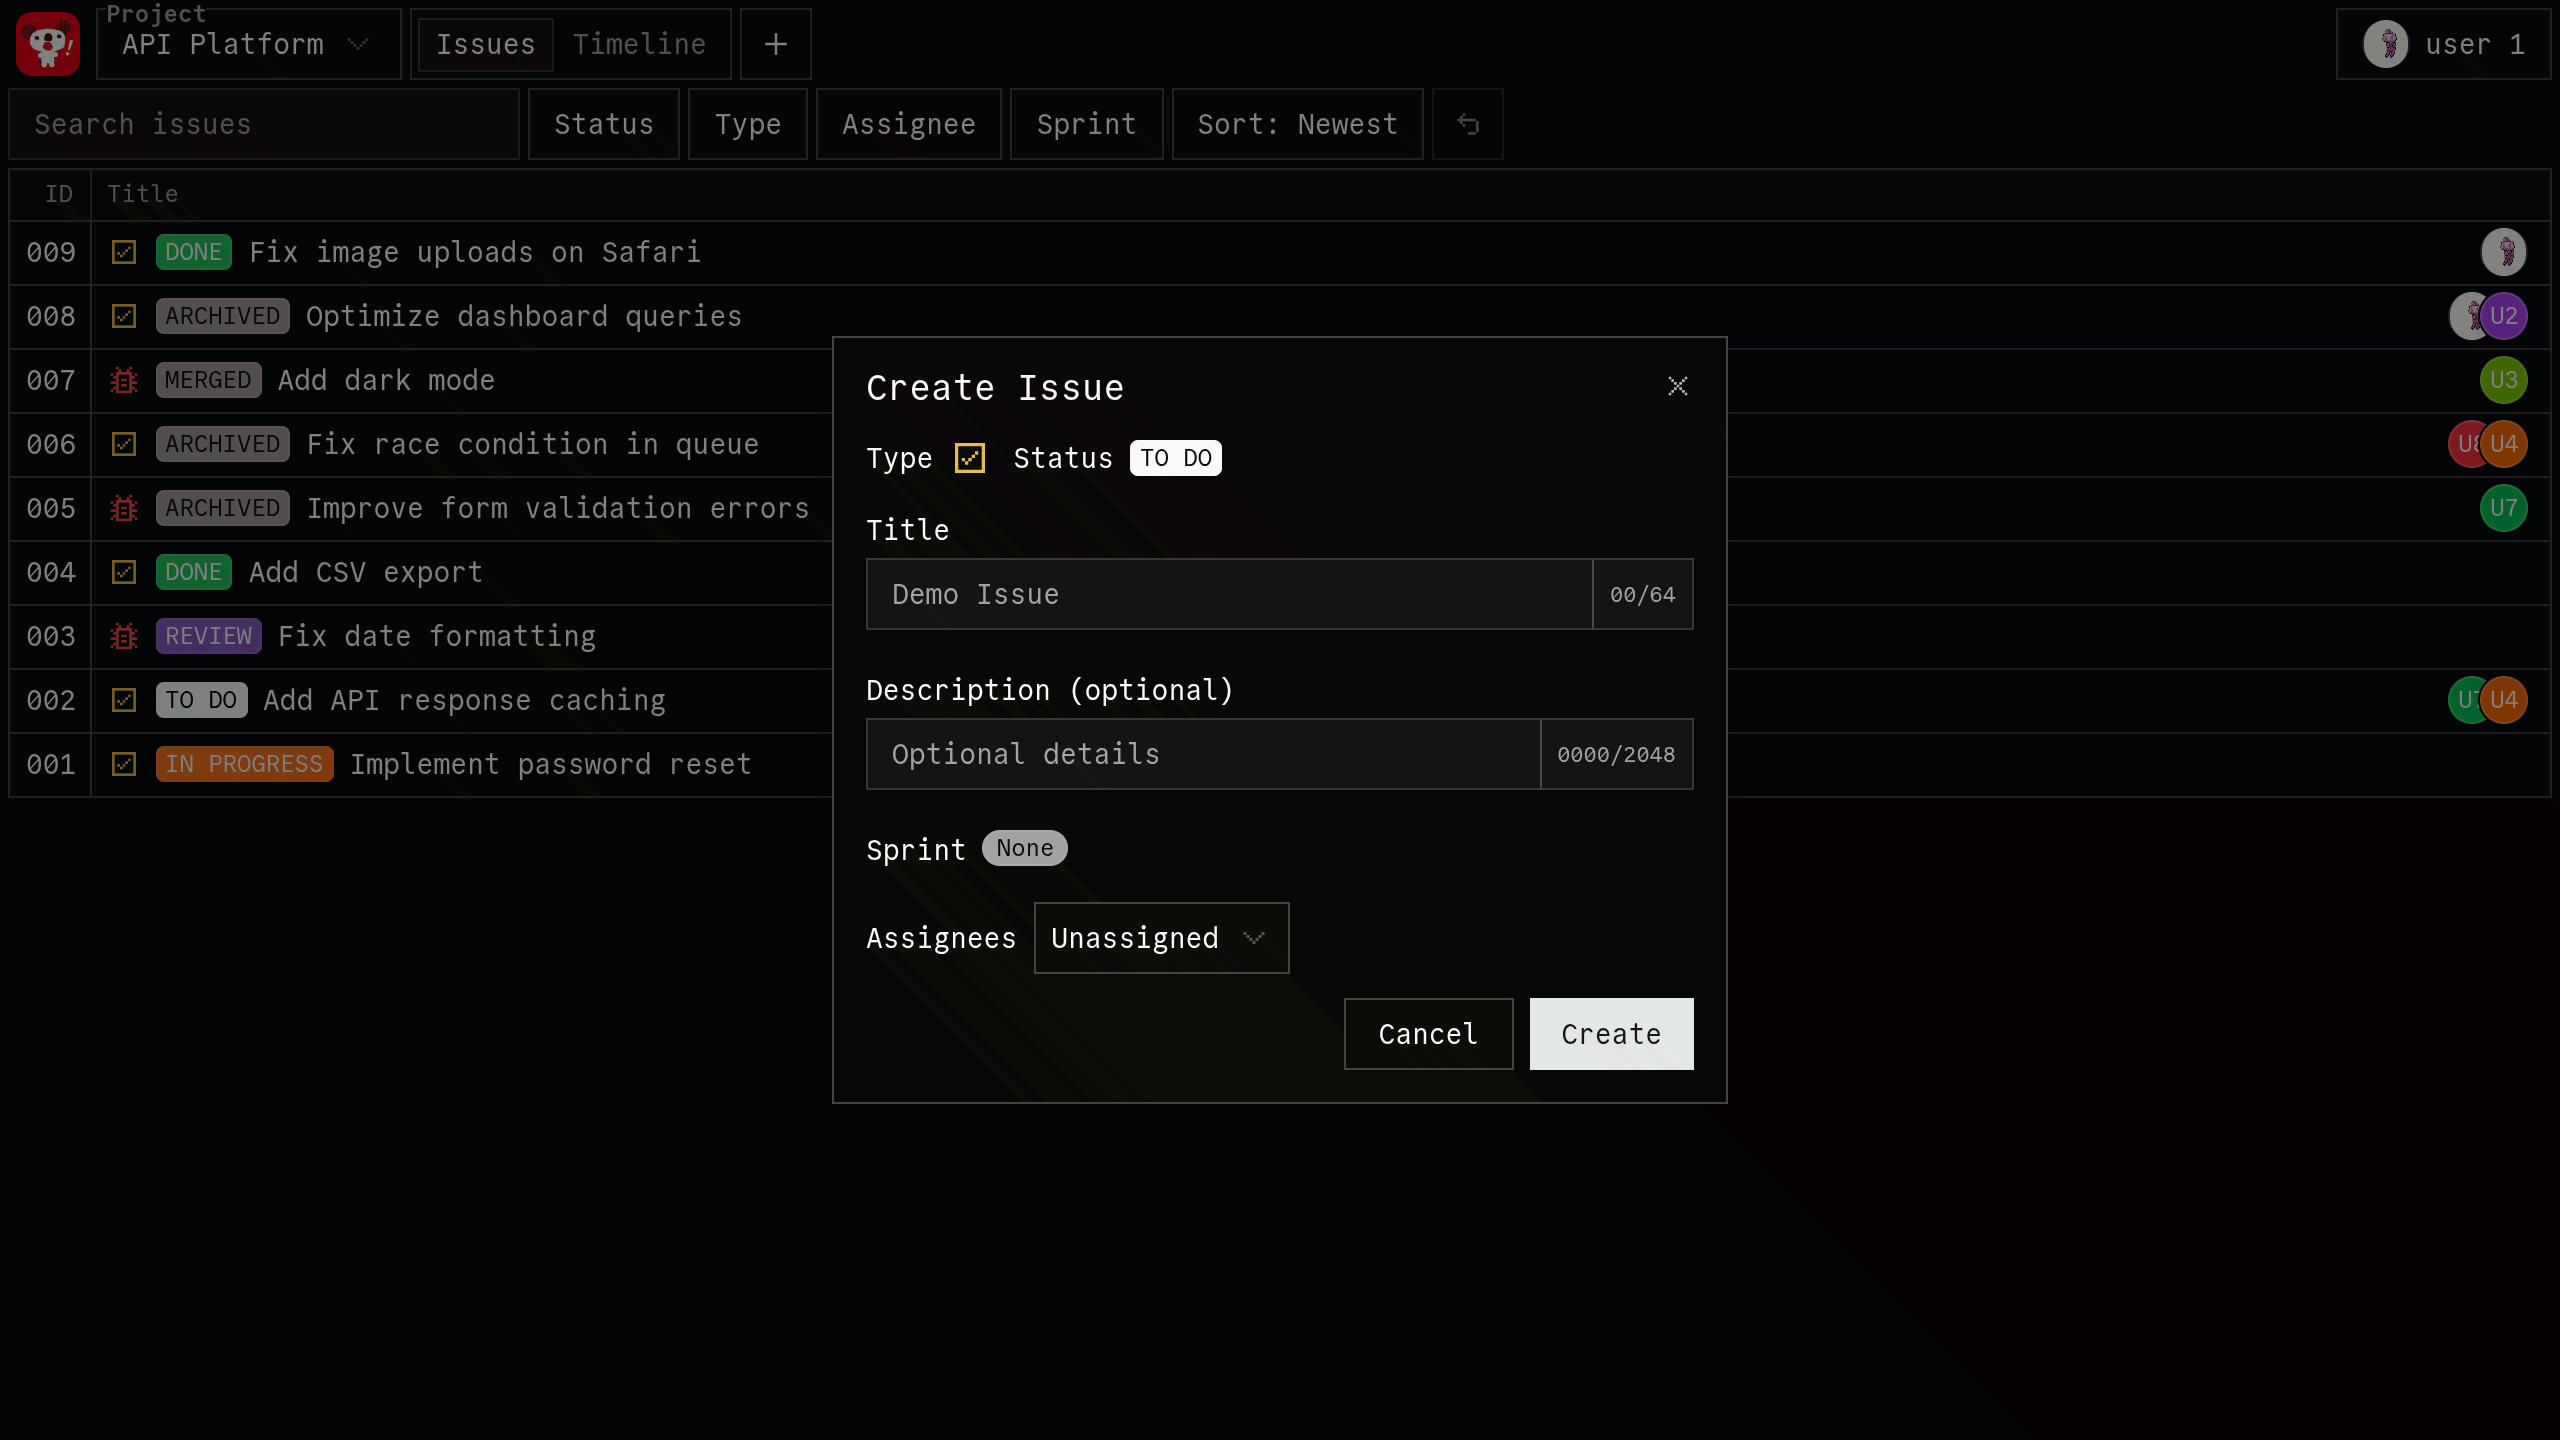The height and width of the screenshot is (1440, 2560).
Task: Click the task icon on issue 009
Action: pyautogui.click(x=124, y=252)
